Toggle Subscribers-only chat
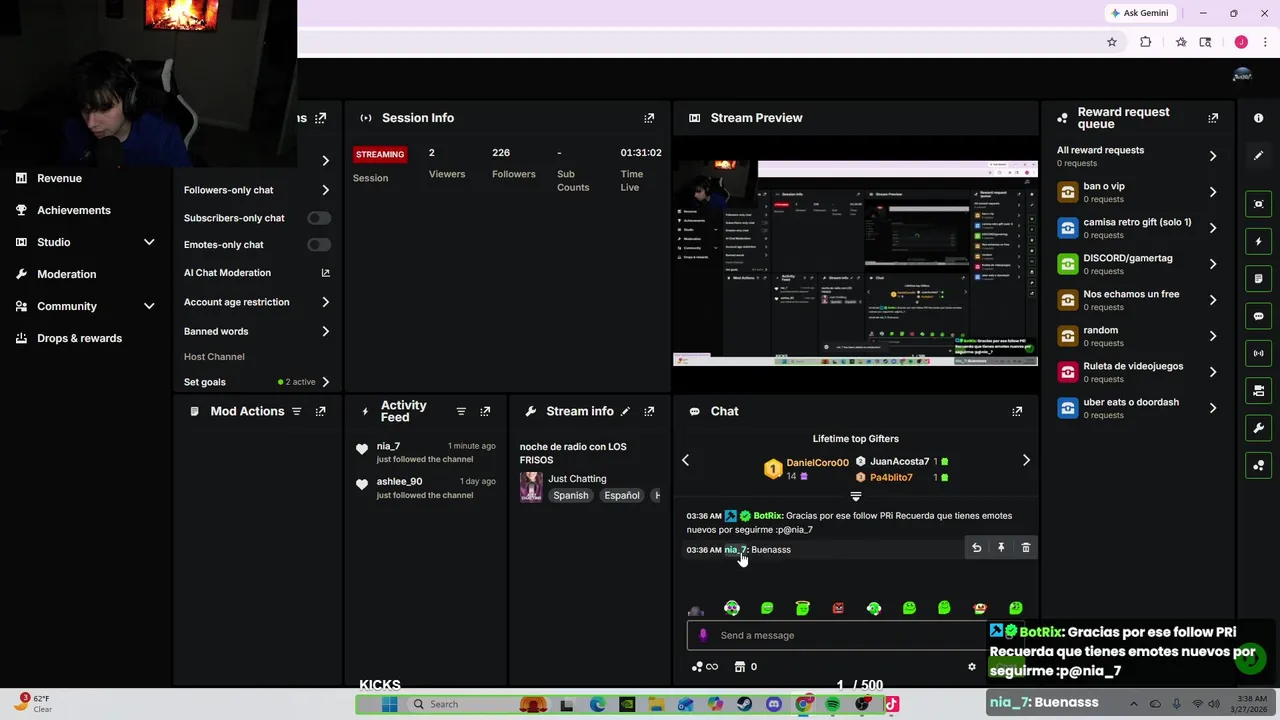The height and width of the screenshot is (720, 1280). coord(319,218)
